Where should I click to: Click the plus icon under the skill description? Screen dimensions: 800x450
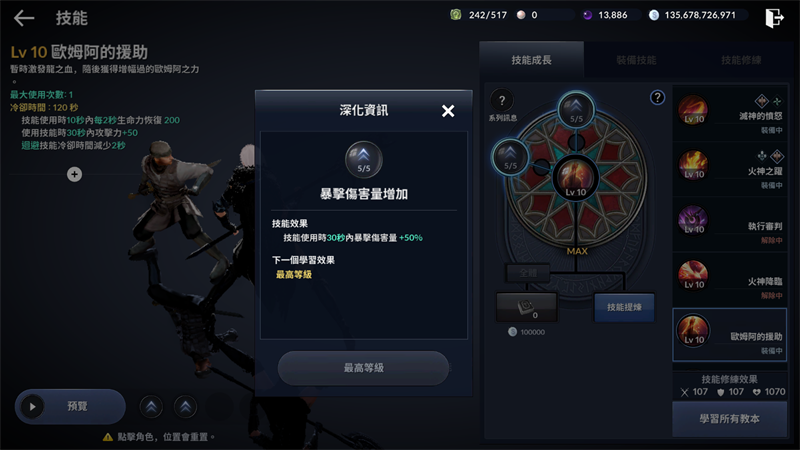[x=74, y=174]
